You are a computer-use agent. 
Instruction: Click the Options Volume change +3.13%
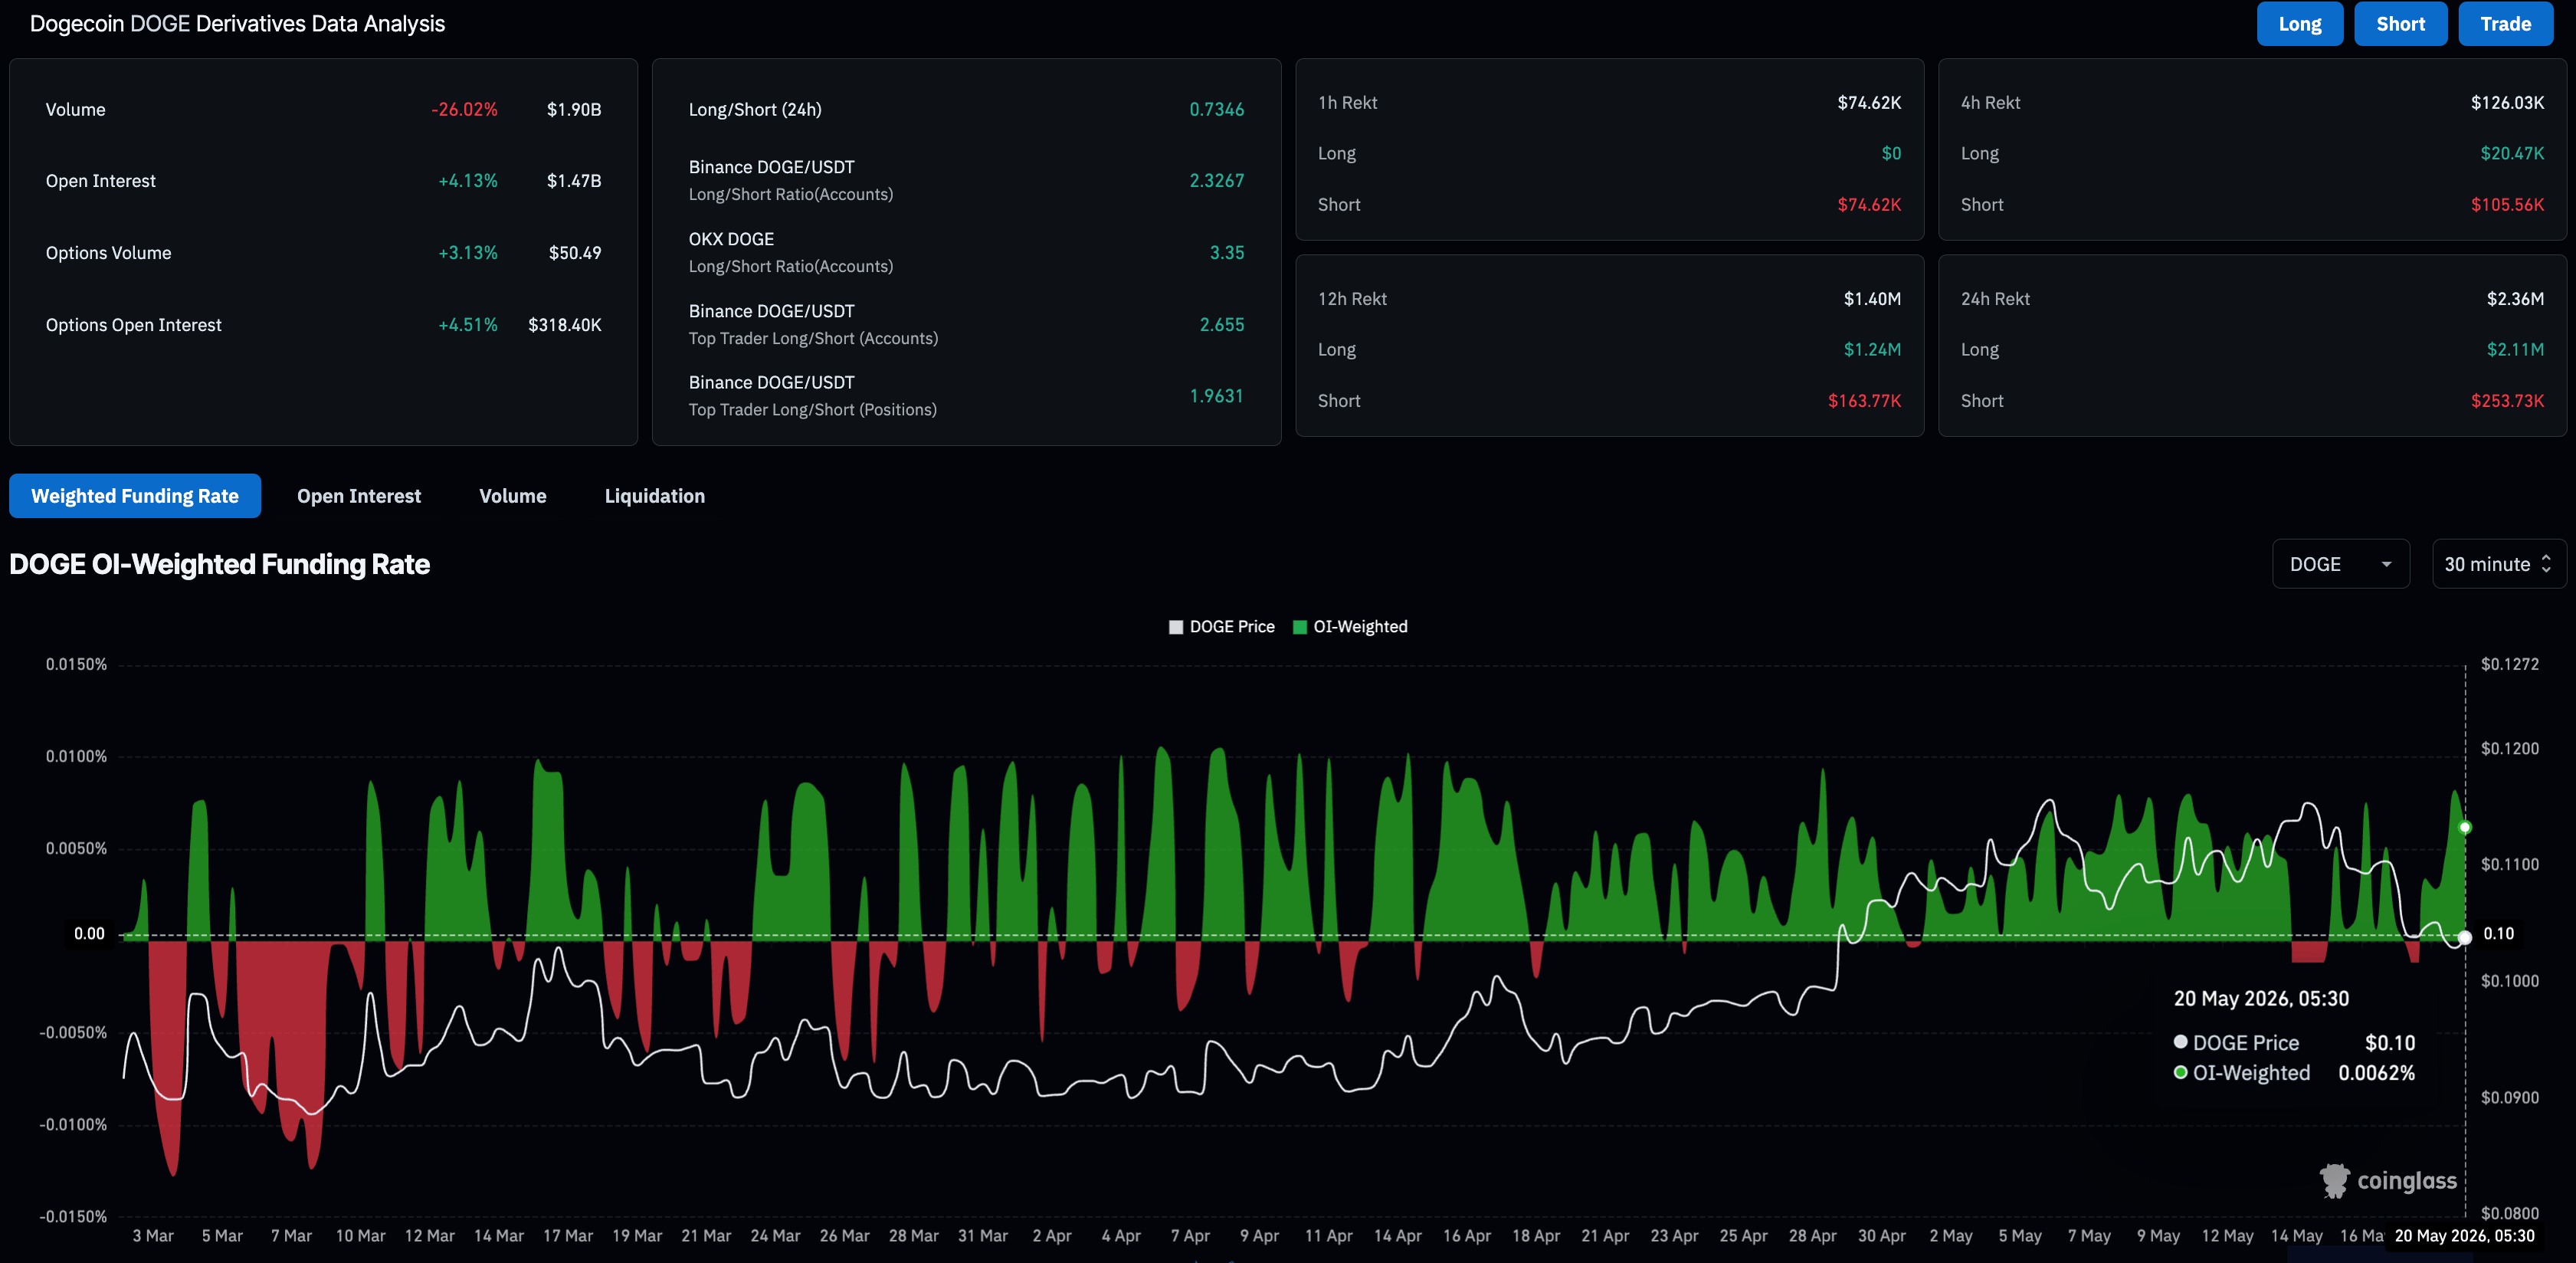coord(468,253)
